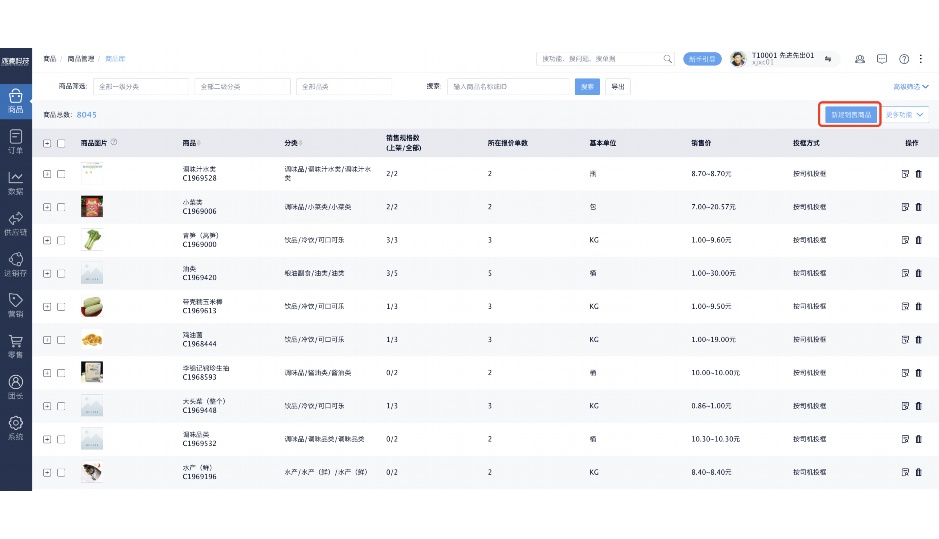Tick the select-all checkbox in table header
Screen dimensions: 939x539
61,143
